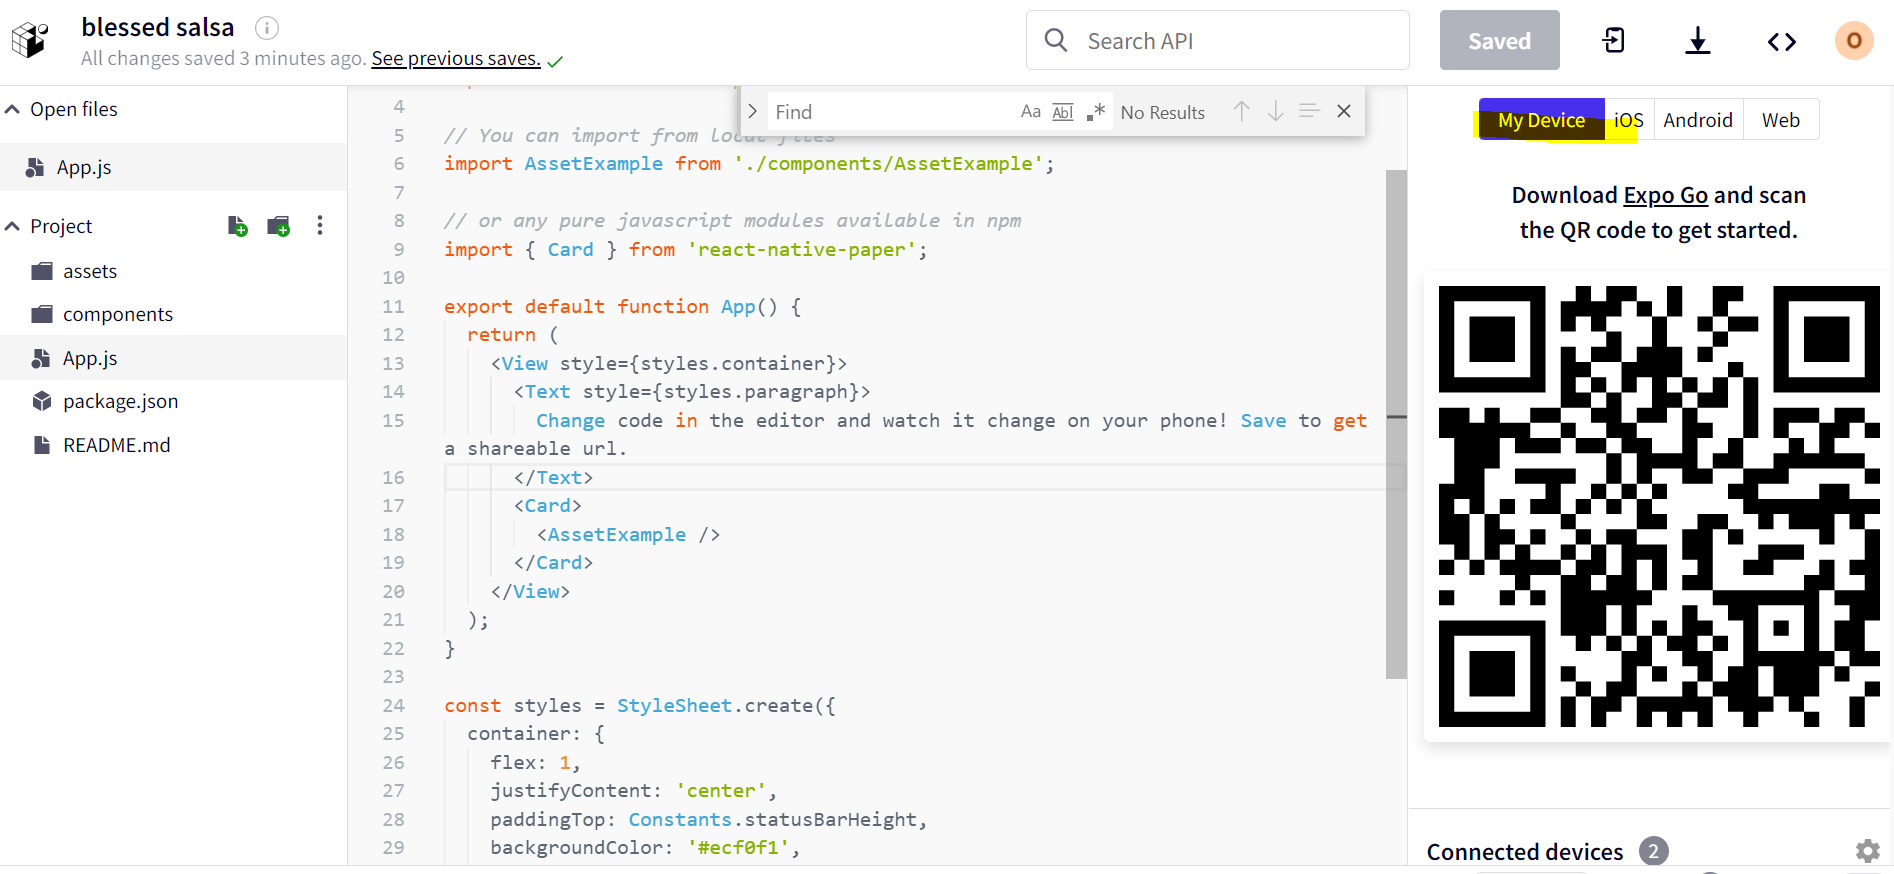The image size is (1894, 874).
Task: Add a new folder in Project
Action: click(x=279, y=226)
